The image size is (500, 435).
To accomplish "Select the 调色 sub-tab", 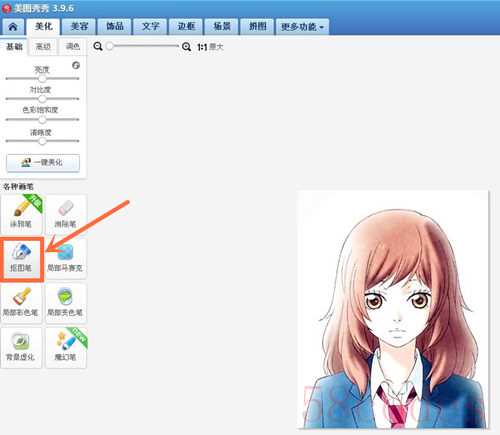I will coord(73,47).
